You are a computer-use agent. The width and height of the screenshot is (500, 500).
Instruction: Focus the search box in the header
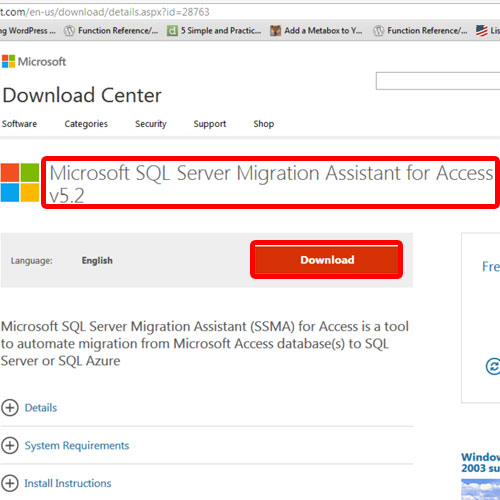pyautogui.click(x=438, y=81)
